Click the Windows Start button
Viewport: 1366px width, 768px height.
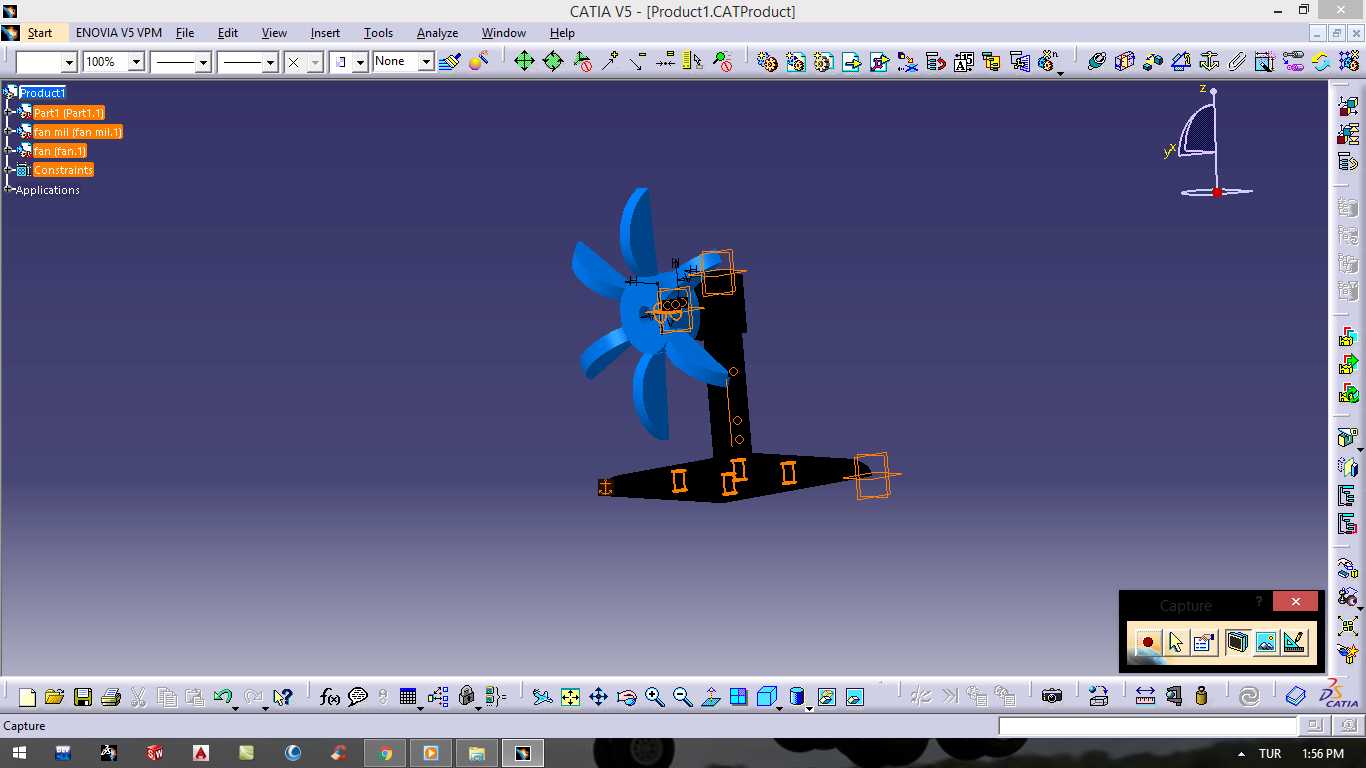pyautogui.click(x=20, y=753)
